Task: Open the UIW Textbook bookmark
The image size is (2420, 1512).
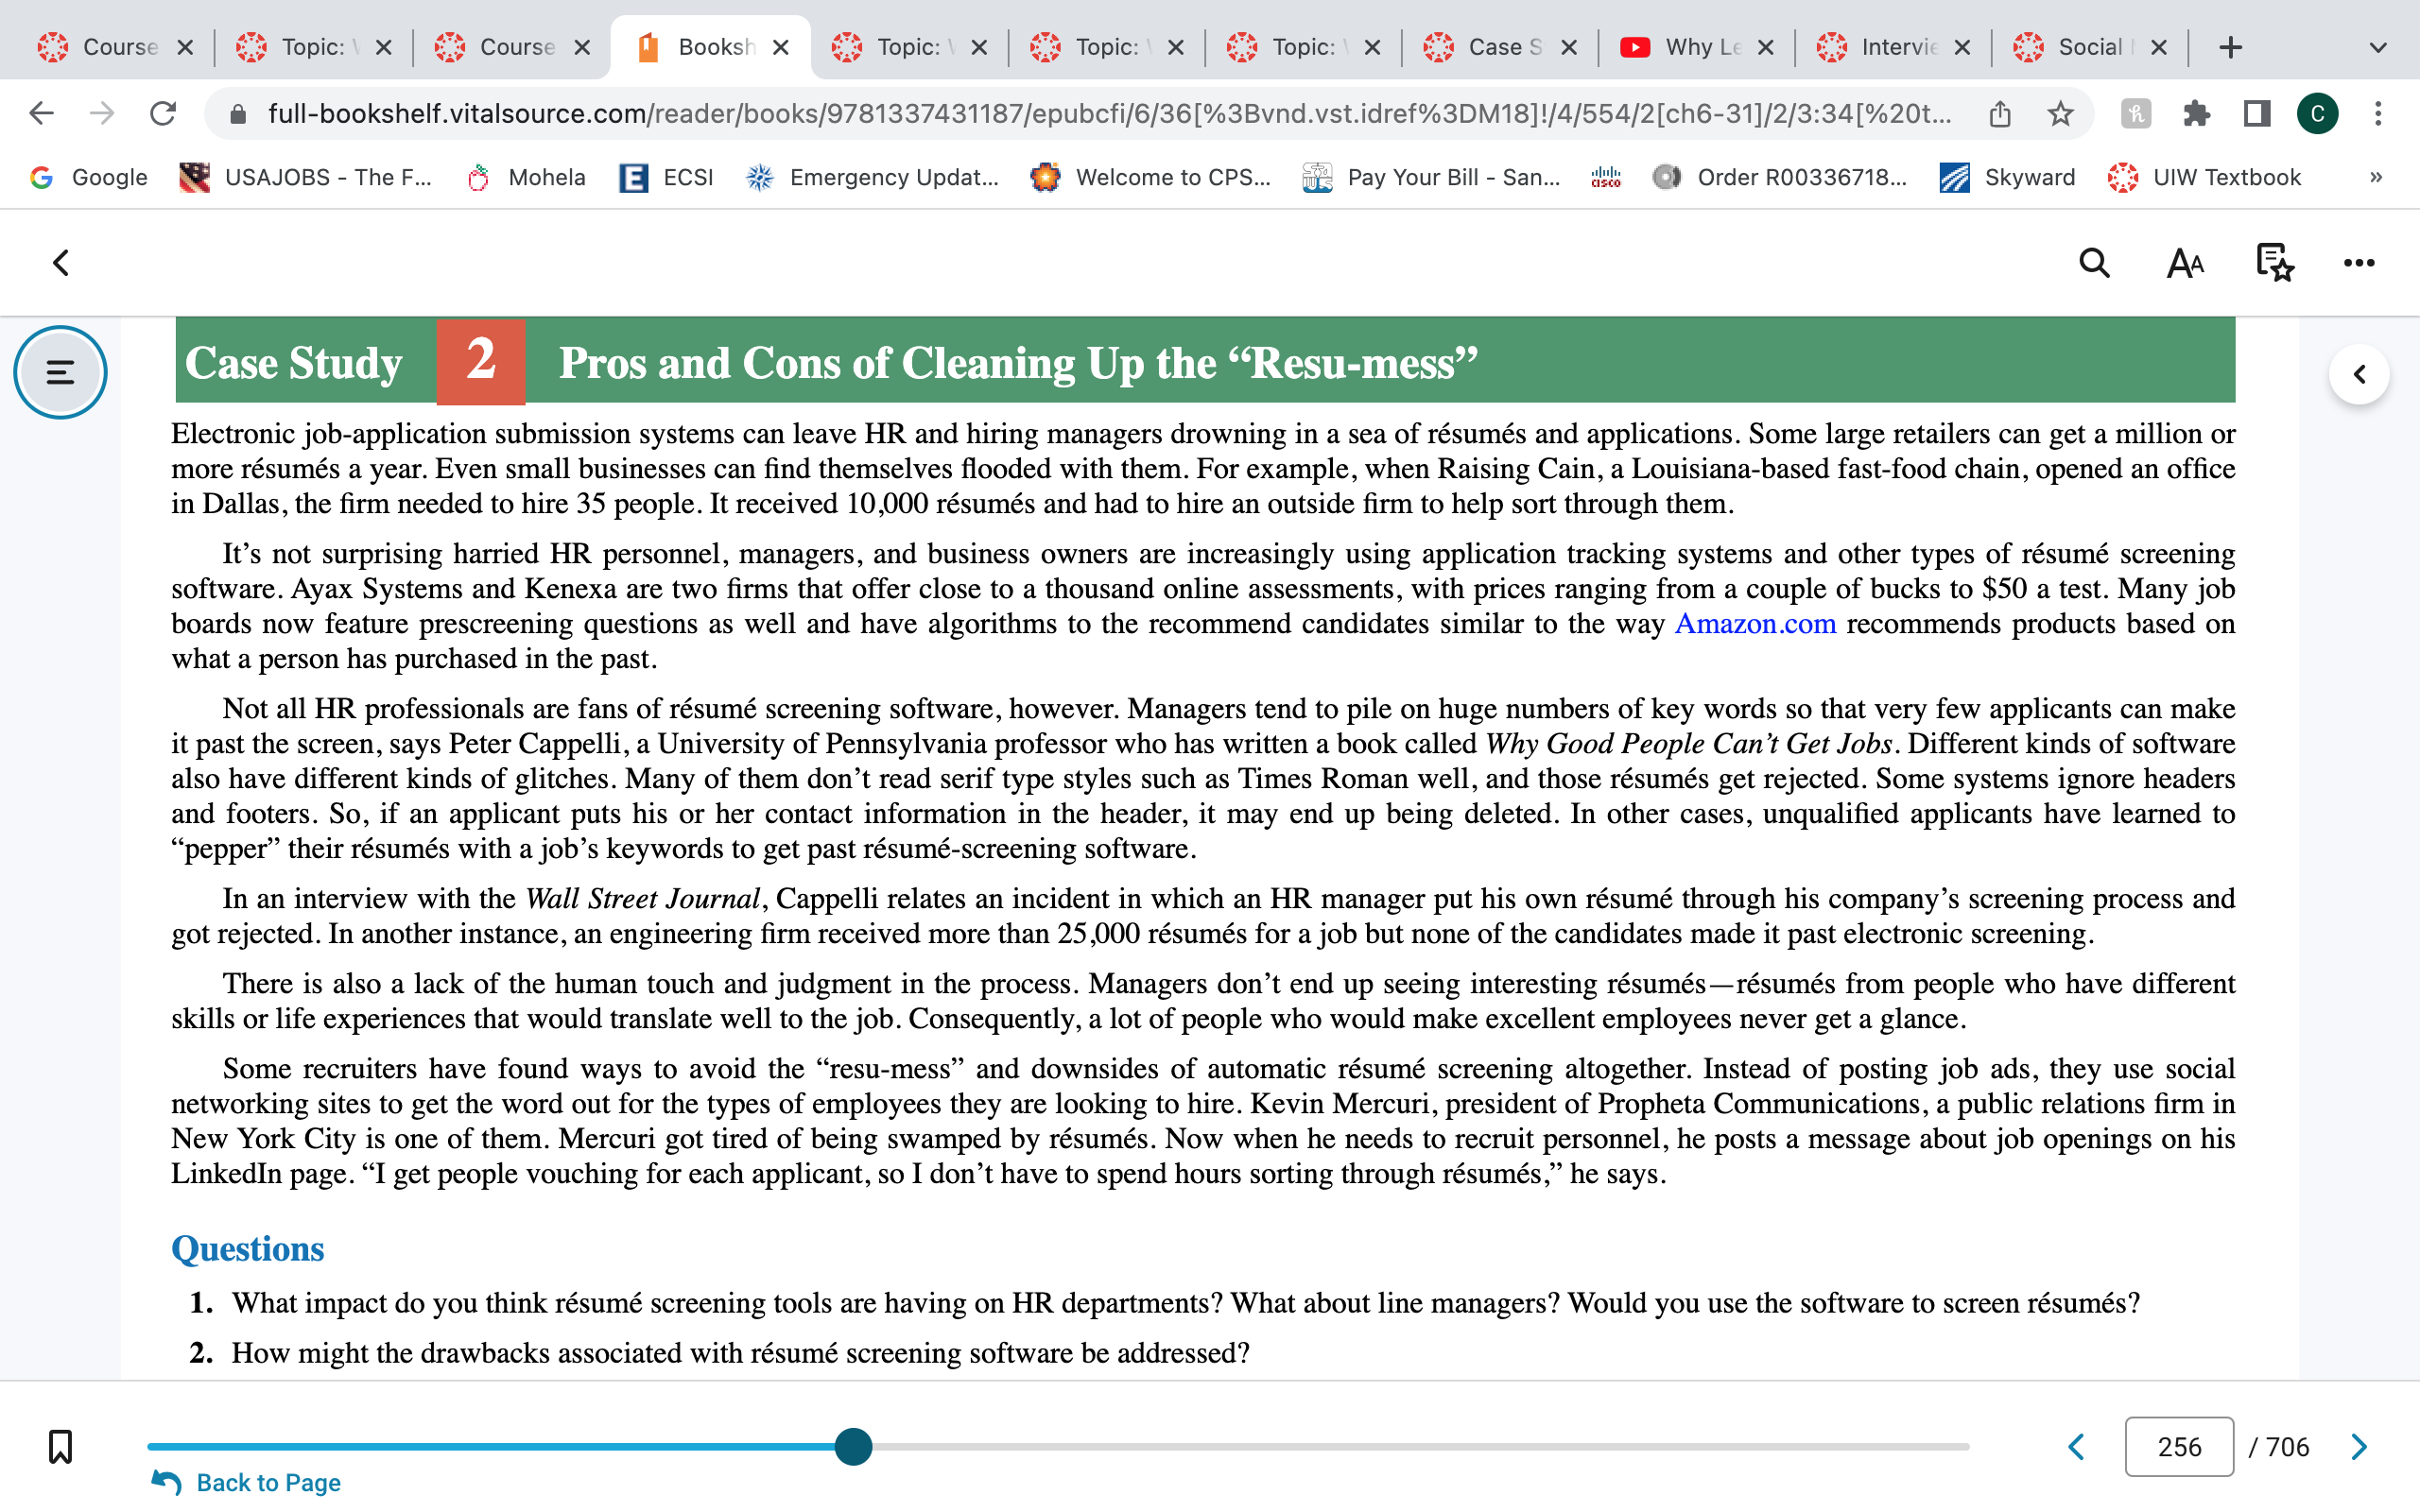Action: [x=2204, y=177]
